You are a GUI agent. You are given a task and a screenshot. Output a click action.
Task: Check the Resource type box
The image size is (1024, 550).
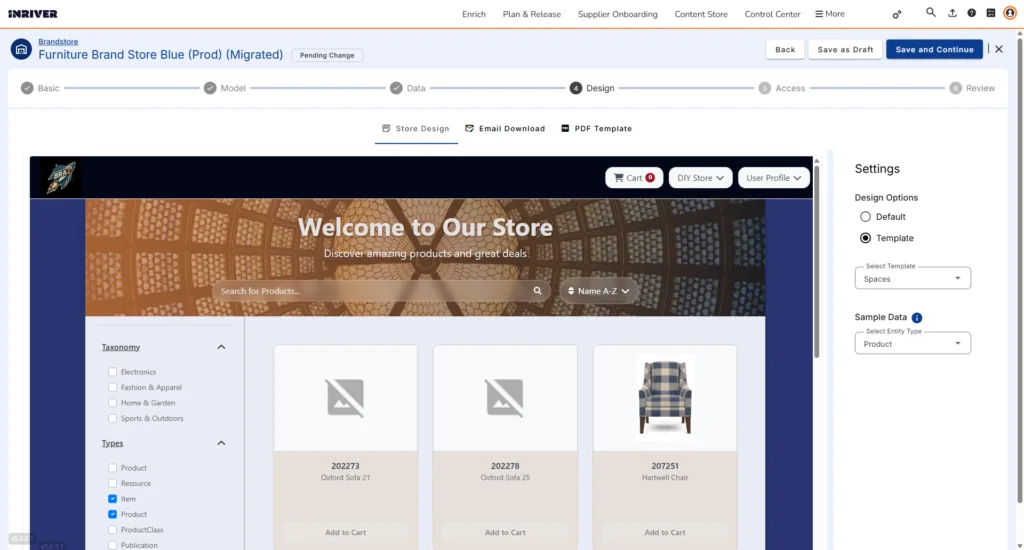112,483
